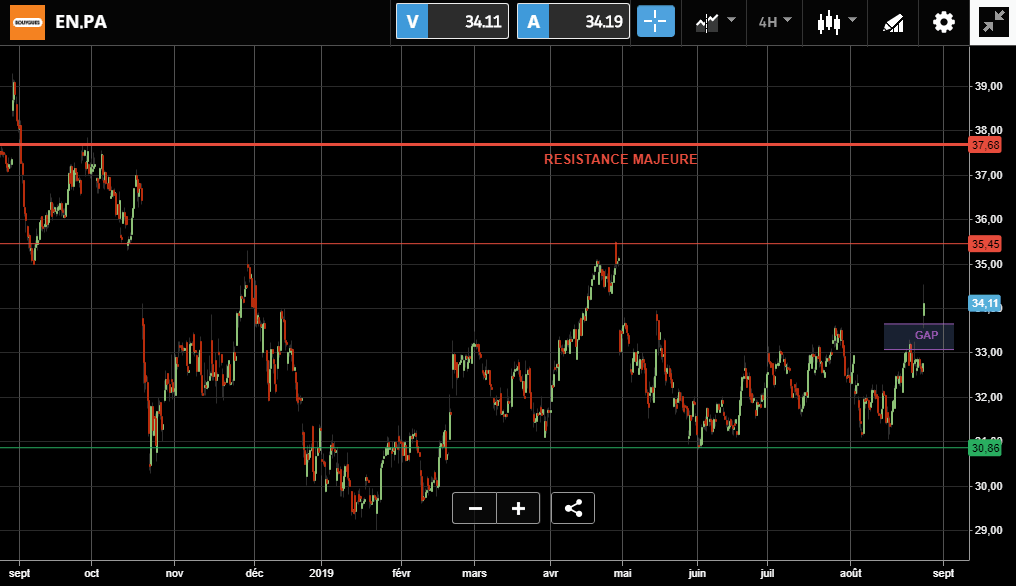Click the févr label on time axis

coord(402,573)
